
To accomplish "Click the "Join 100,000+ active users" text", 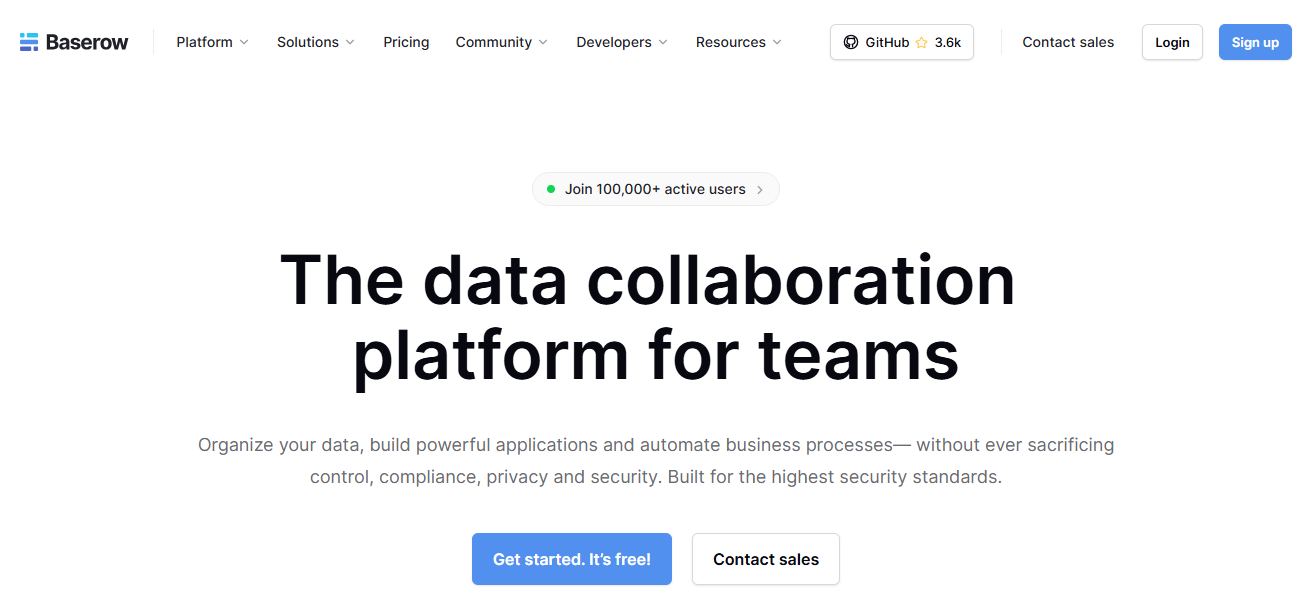I will (x=655, y=189).
